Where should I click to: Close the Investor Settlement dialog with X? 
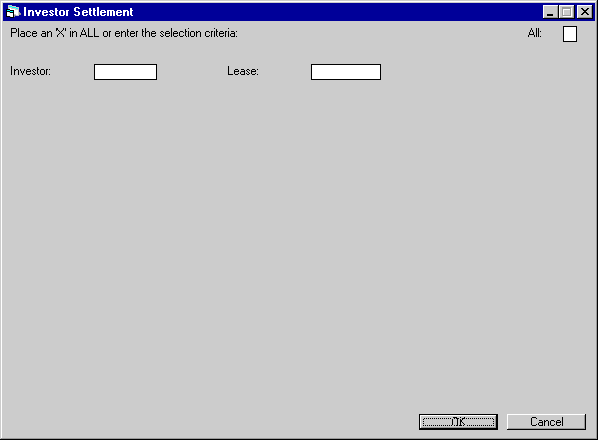[x=585, y=12]
